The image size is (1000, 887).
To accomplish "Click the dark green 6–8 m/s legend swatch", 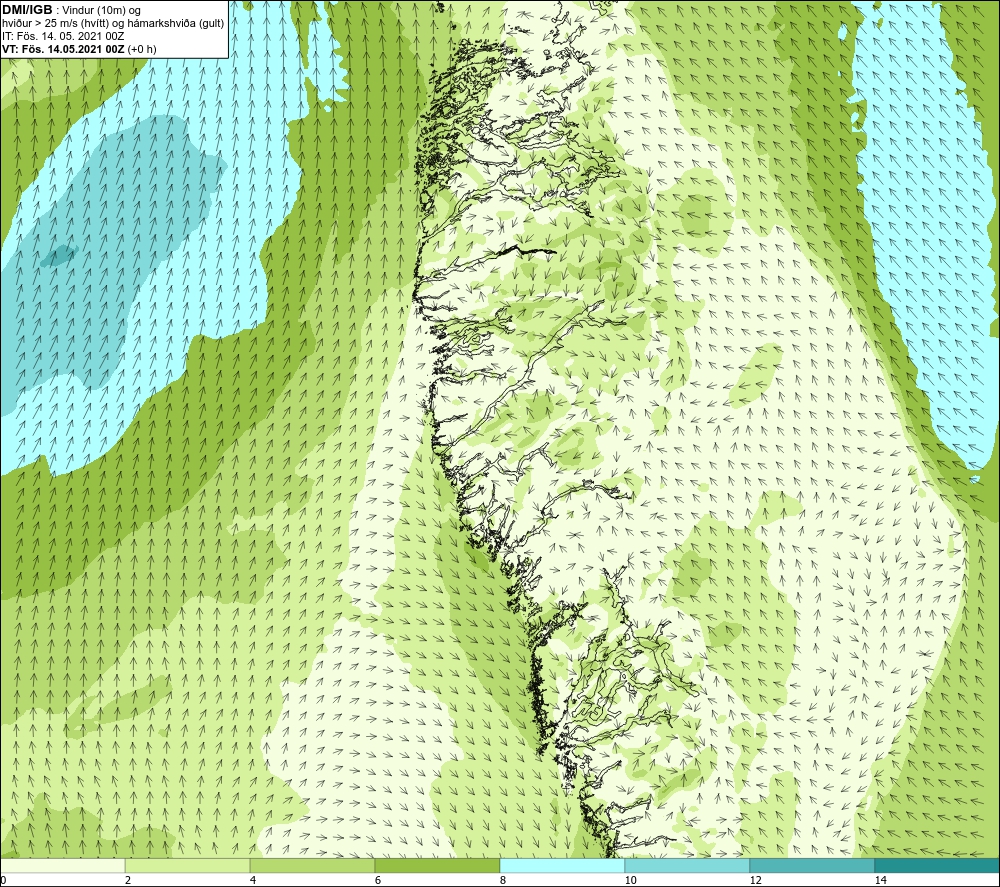I will tap(438, 865).
